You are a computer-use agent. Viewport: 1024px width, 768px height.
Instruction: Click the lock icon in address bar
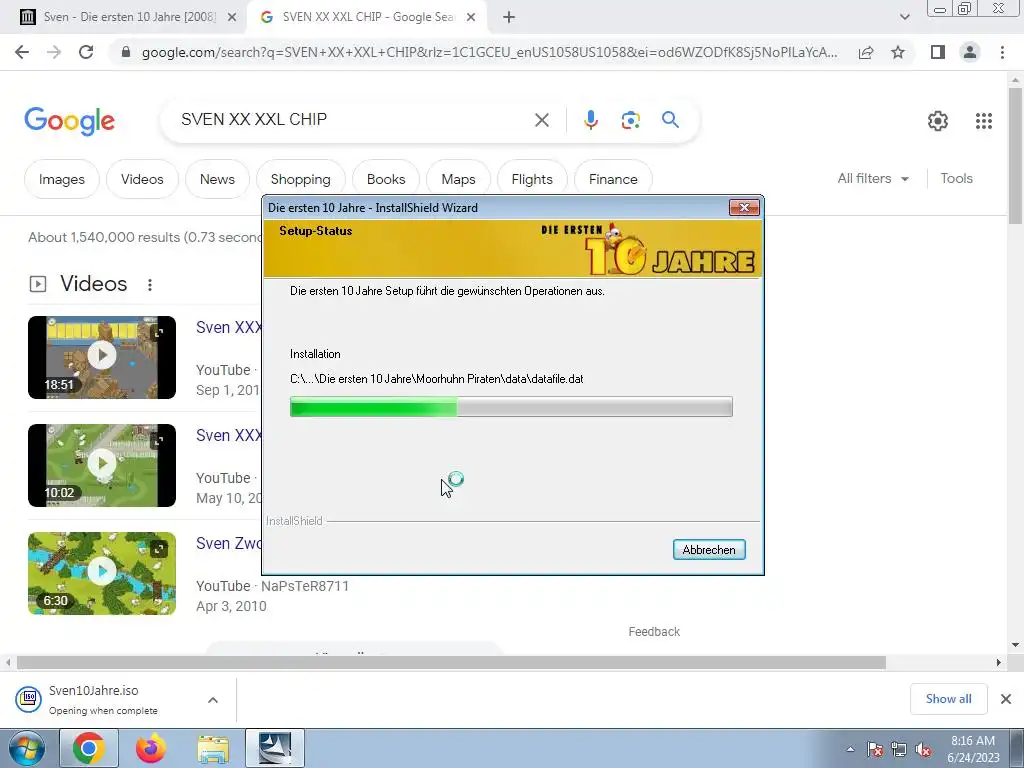tap(126, 52)
